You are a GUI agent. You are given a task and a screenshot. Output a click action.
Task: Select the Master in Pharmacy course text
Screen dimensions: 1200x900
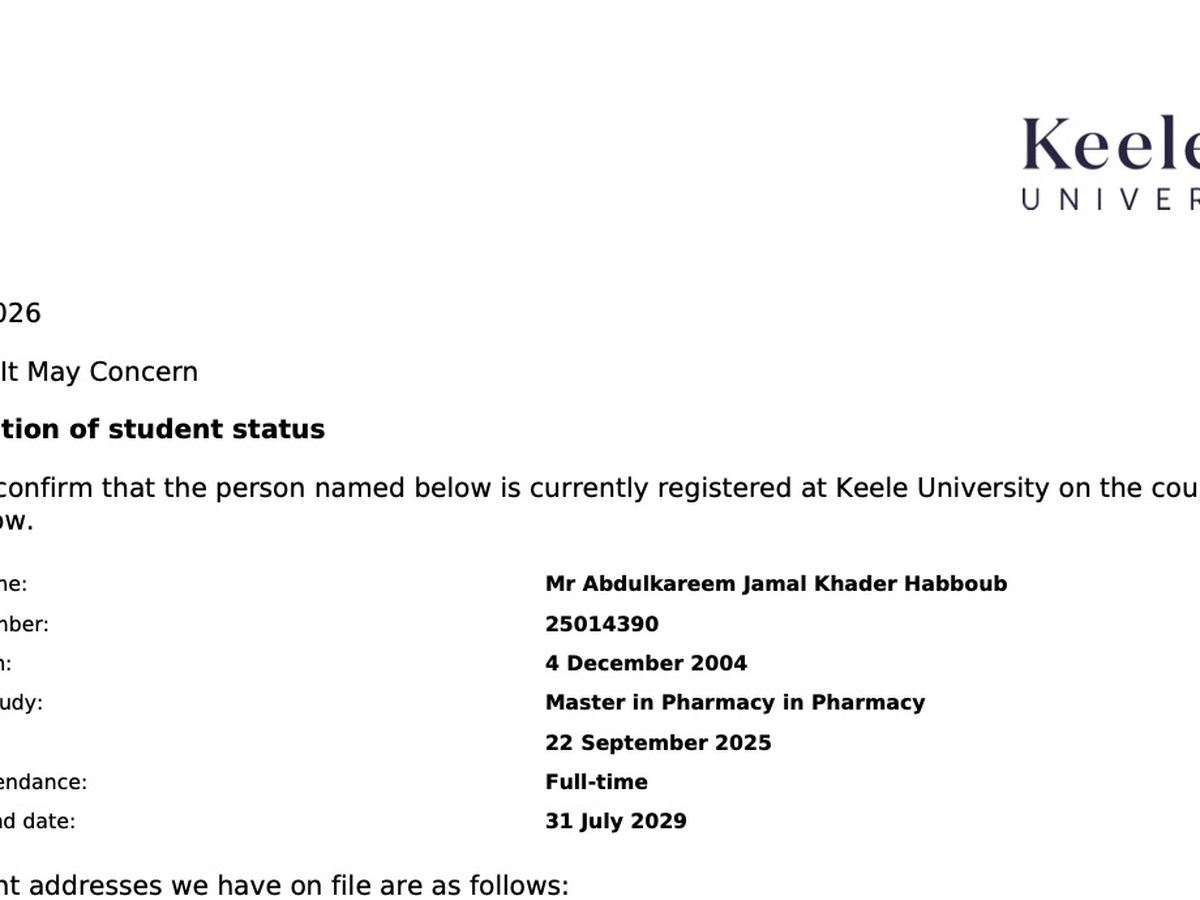coord(735,703)
